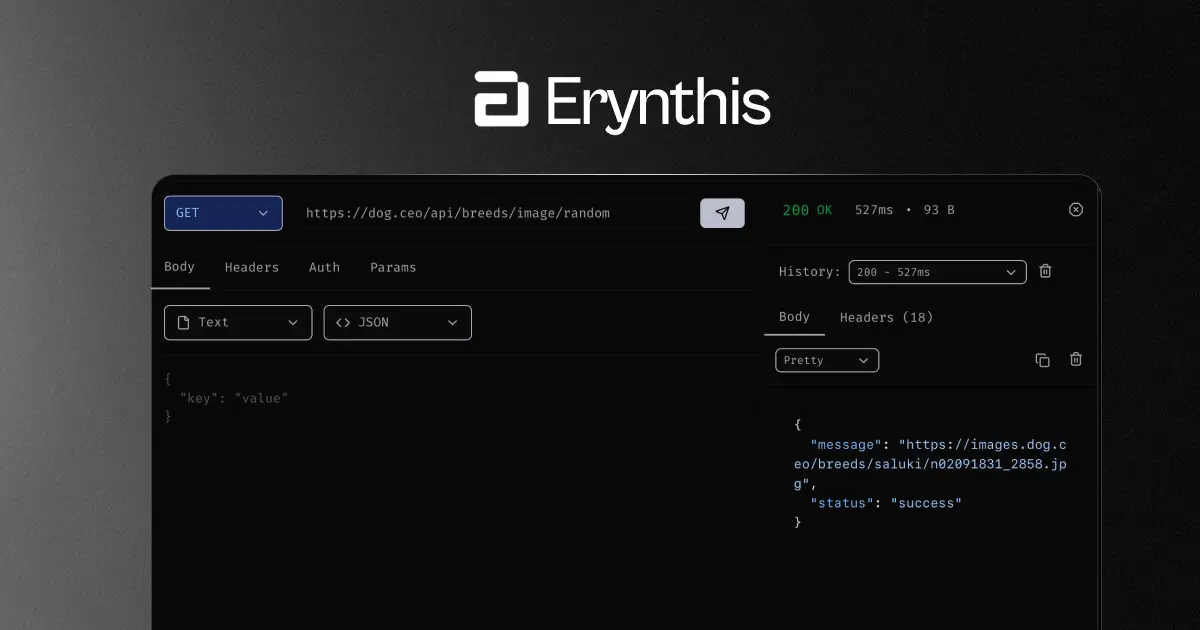This screenshot has width=1200, height=630.
Task: Open the Auth tab
Action: coord(324,267)
